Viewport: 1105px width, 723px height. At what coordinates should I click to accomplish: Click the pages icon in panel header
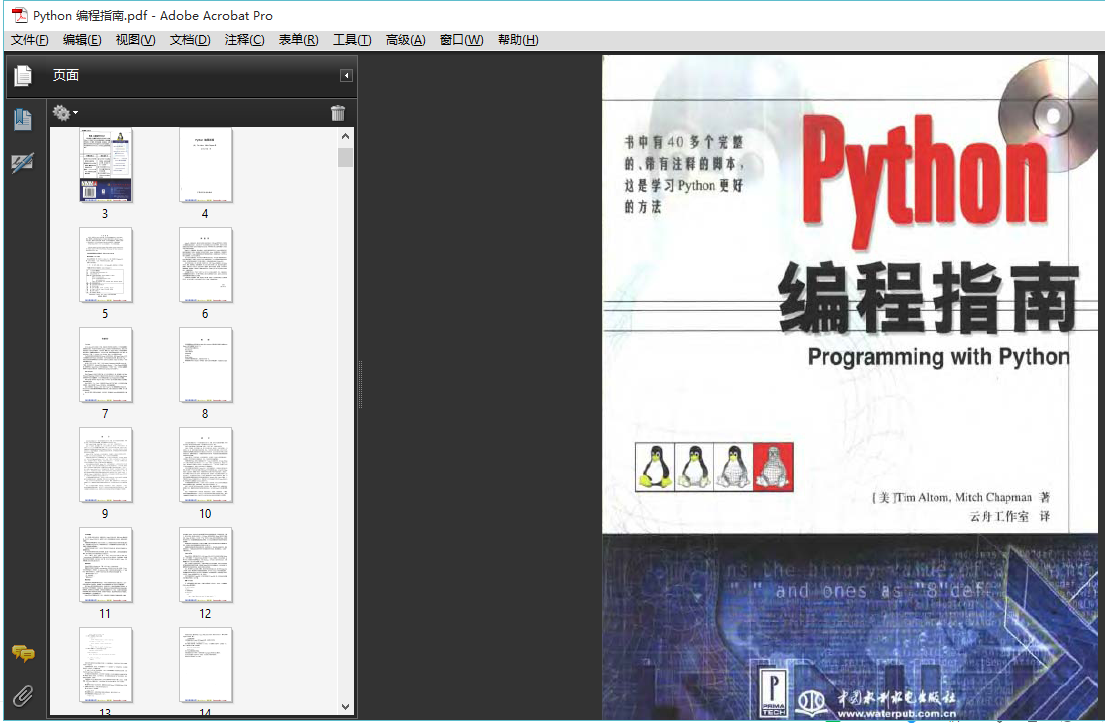coord(23,75)
